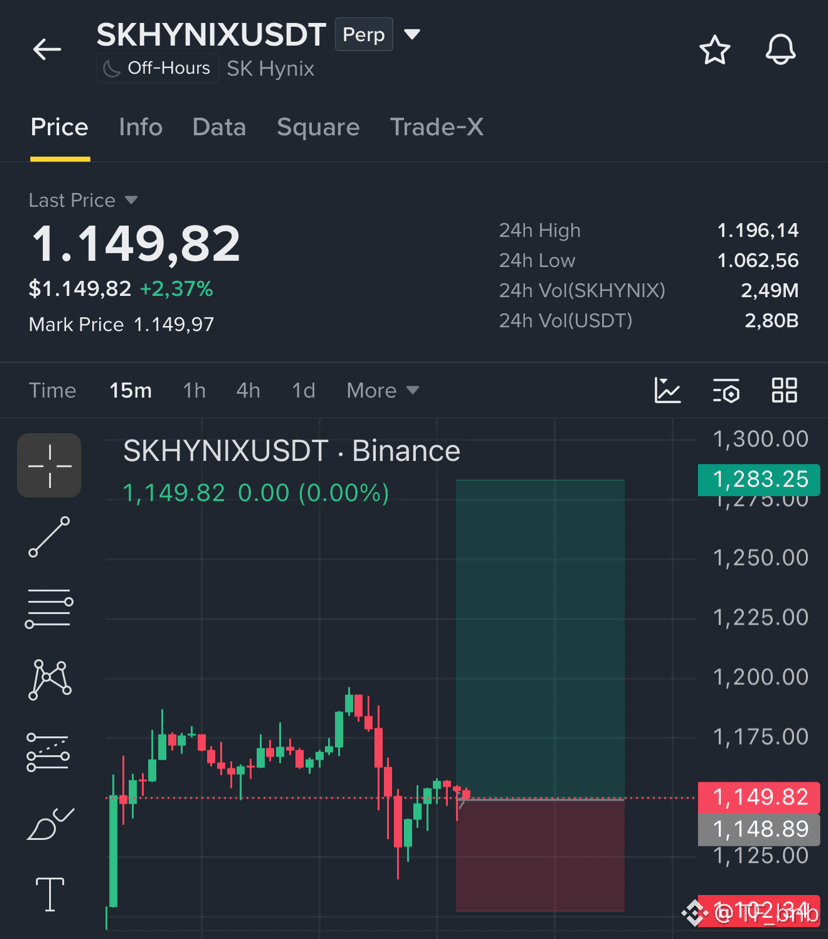Click the 1,148.89 gray entry price label
This screenshot has height=939, width=828.
coord(759,829)
